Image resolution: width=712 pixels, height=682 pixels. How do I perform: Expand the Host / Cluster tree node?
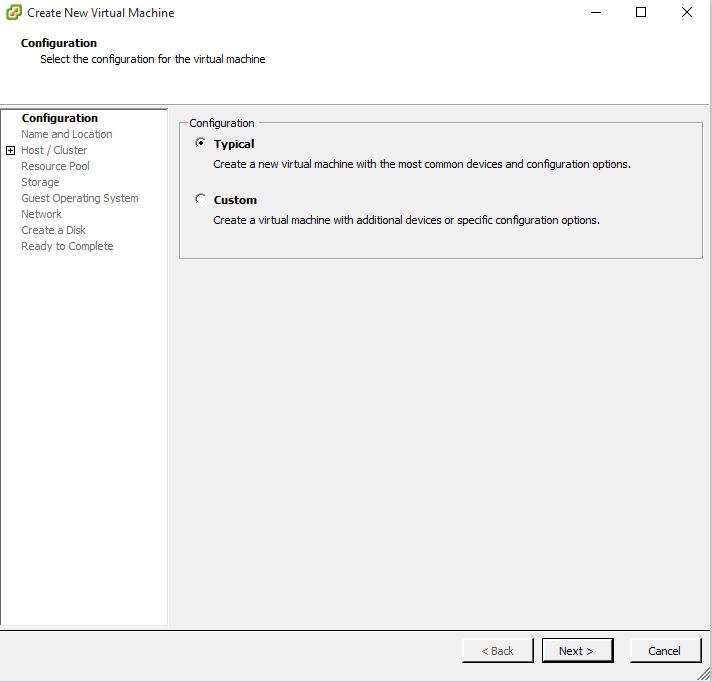point(10,150)
